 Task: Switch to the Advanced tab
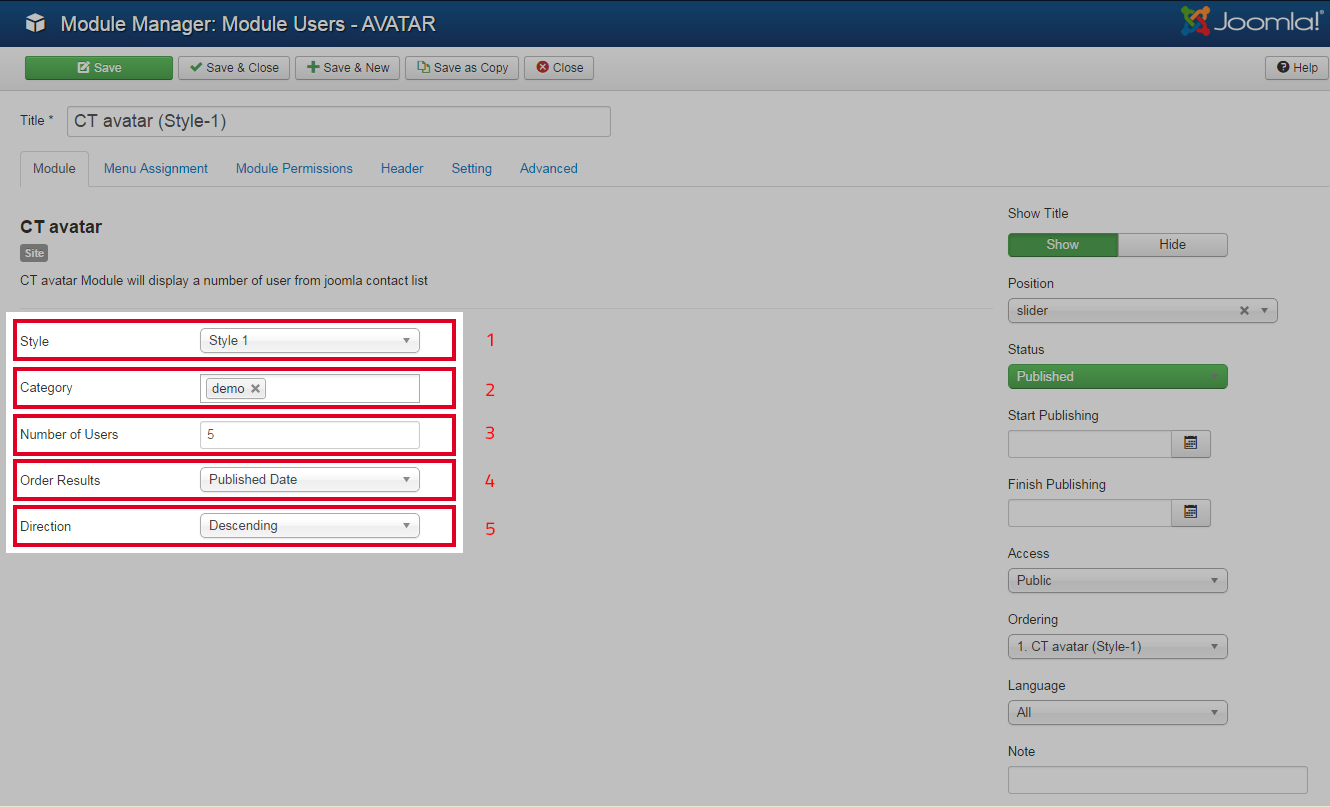tap(549, 169)
